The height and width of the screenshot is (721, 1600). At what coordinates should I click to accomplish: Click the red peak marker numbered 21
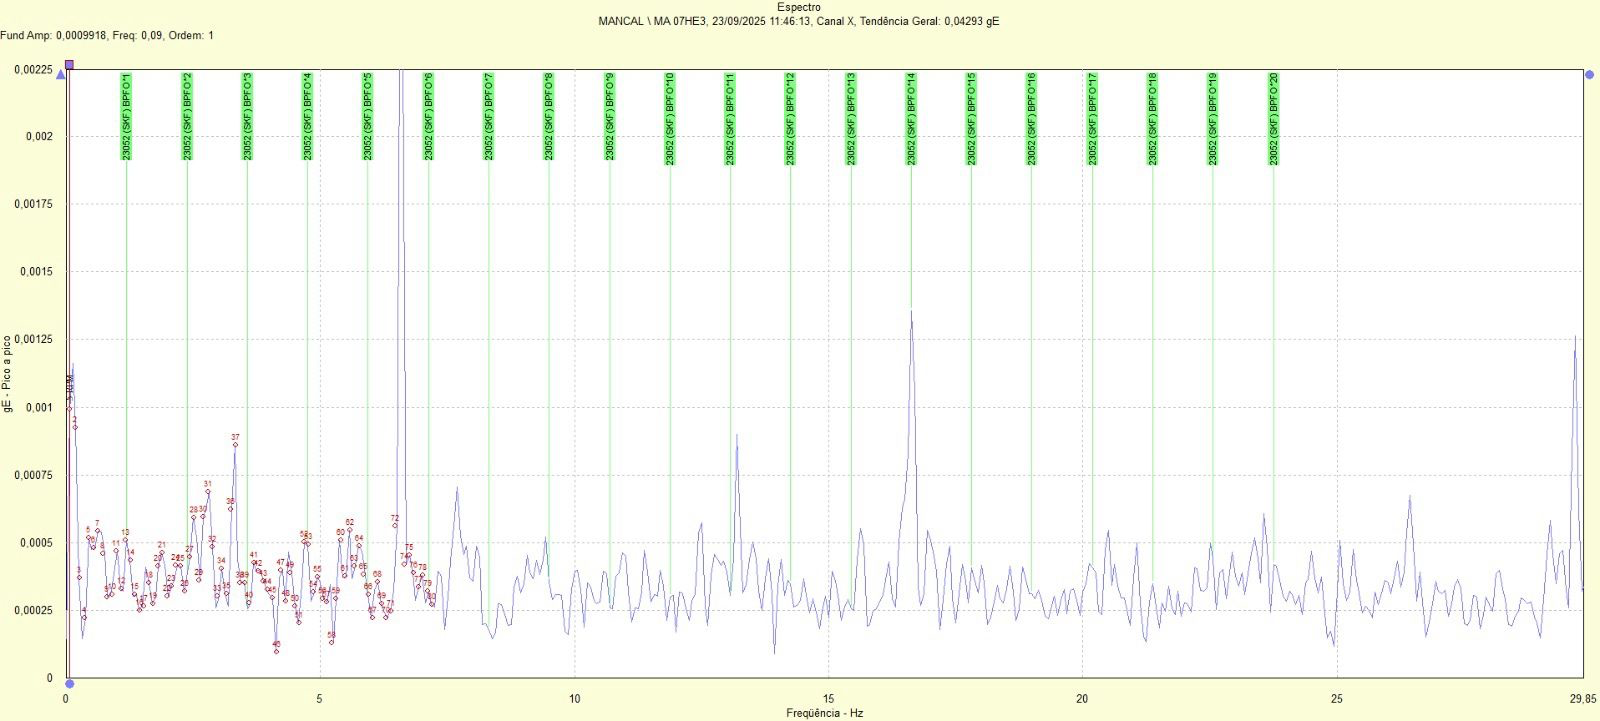tap(161, 553)
